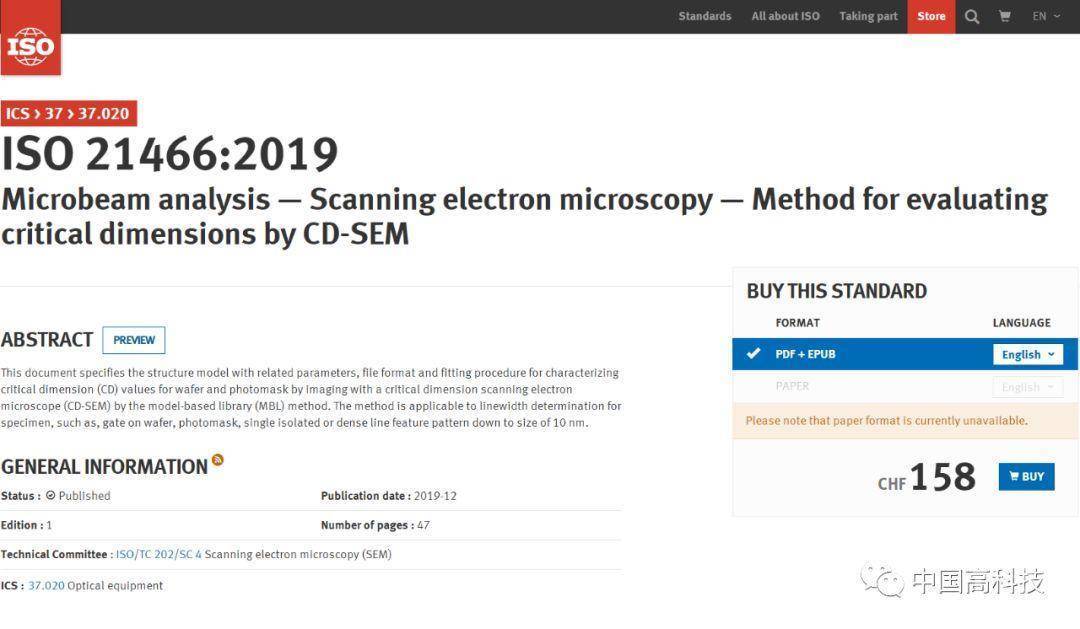
Task: Expand the EN site language dropdown
Action: click(1046, 16)
